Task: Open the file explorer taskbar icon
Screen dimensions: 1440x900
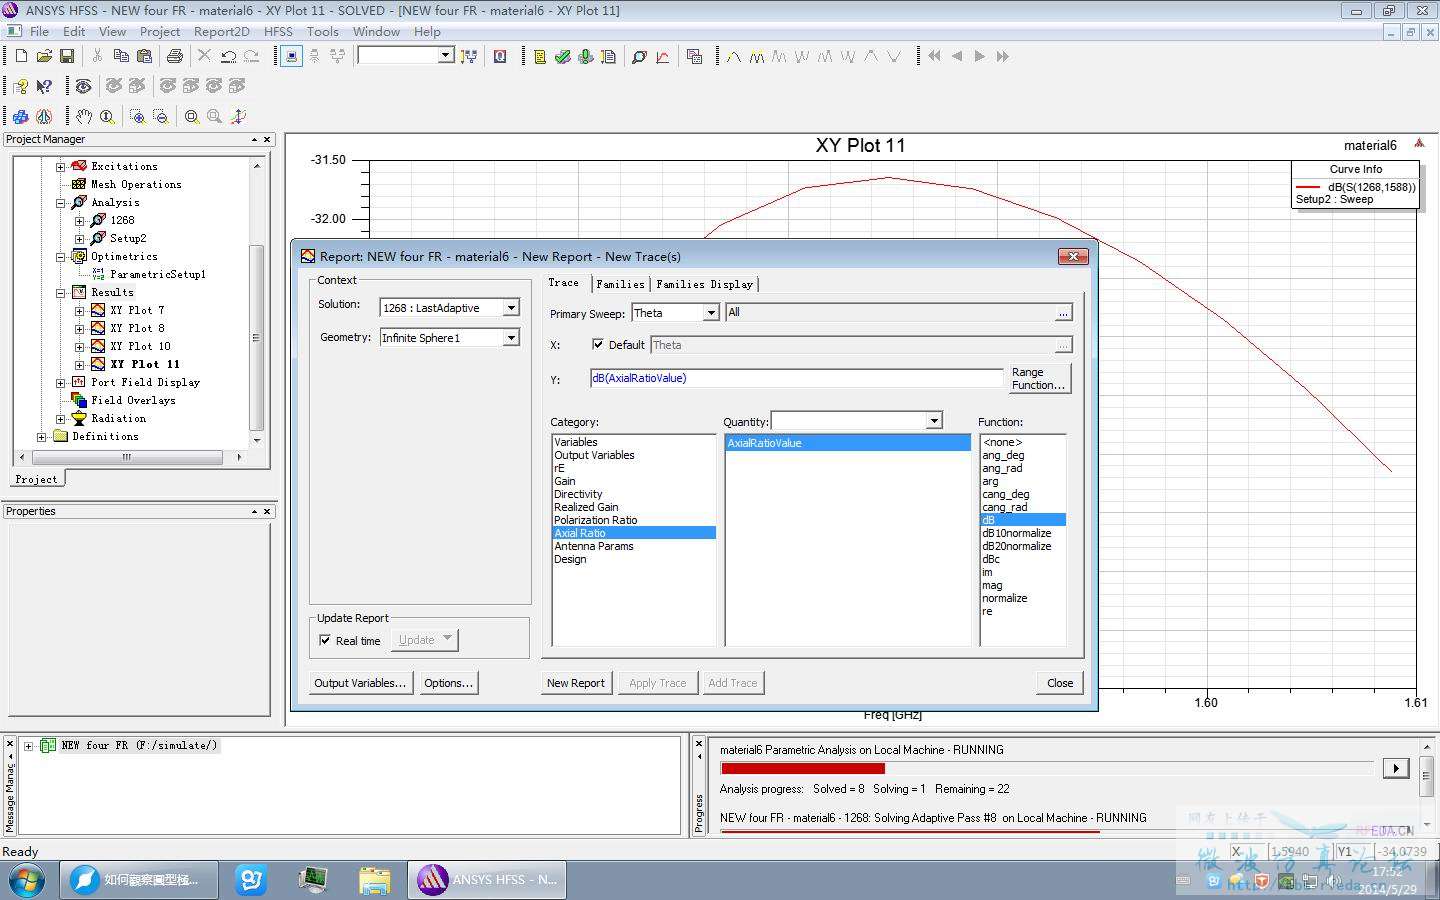Action: [x=374, y=880]
